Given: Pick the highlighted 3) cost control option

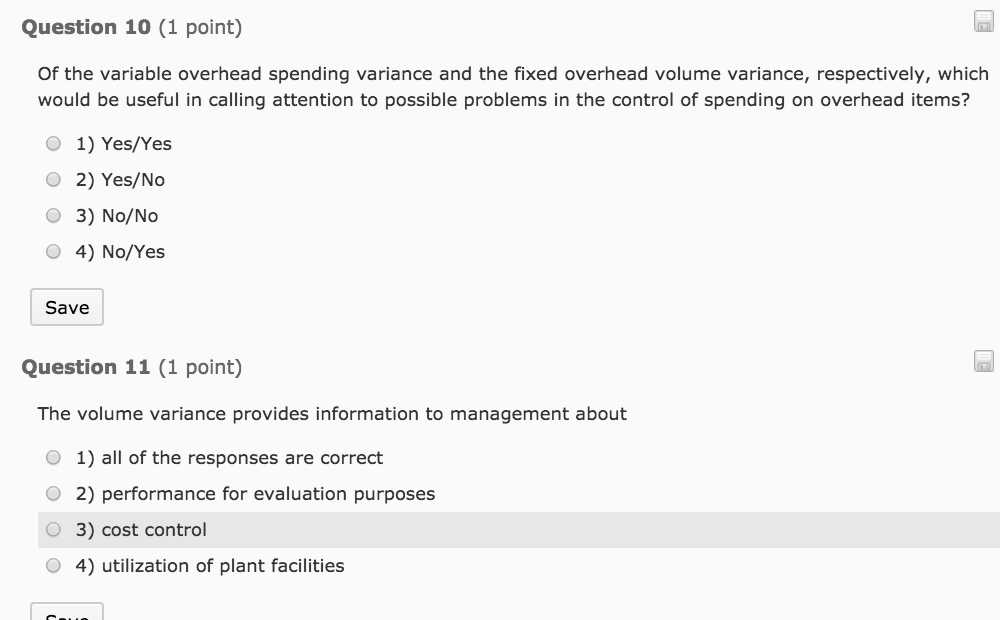Looking at the screenshot, I should pos(53,529).
